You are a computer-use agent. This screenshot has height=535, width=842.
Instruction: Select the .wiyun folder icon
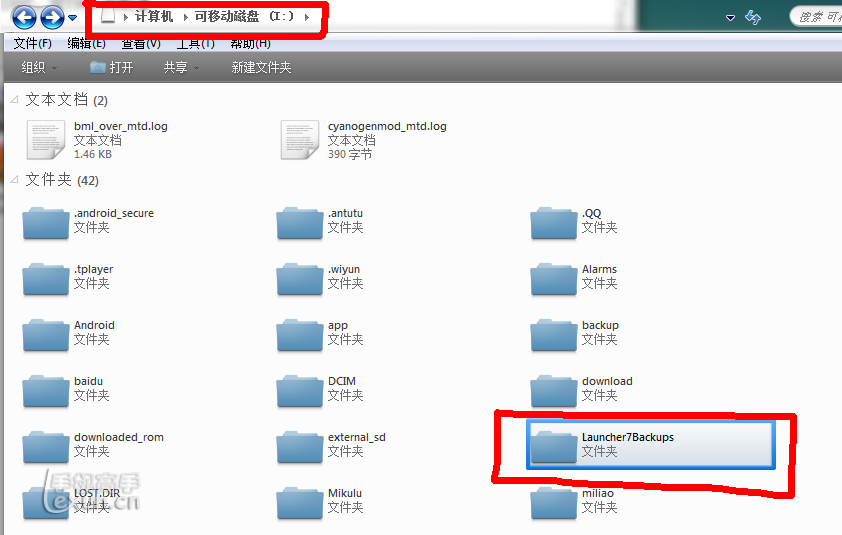(300, 279)
